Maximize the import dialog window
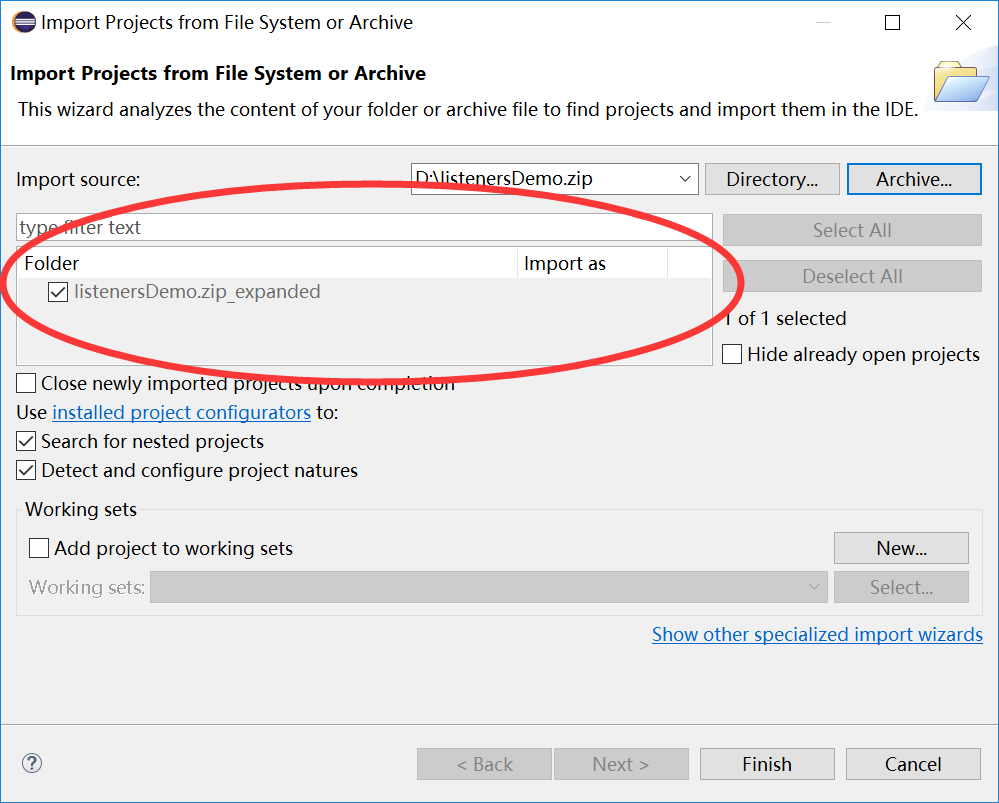The height and width of the screenshot is (803, 999). click(x=892, y=22)
